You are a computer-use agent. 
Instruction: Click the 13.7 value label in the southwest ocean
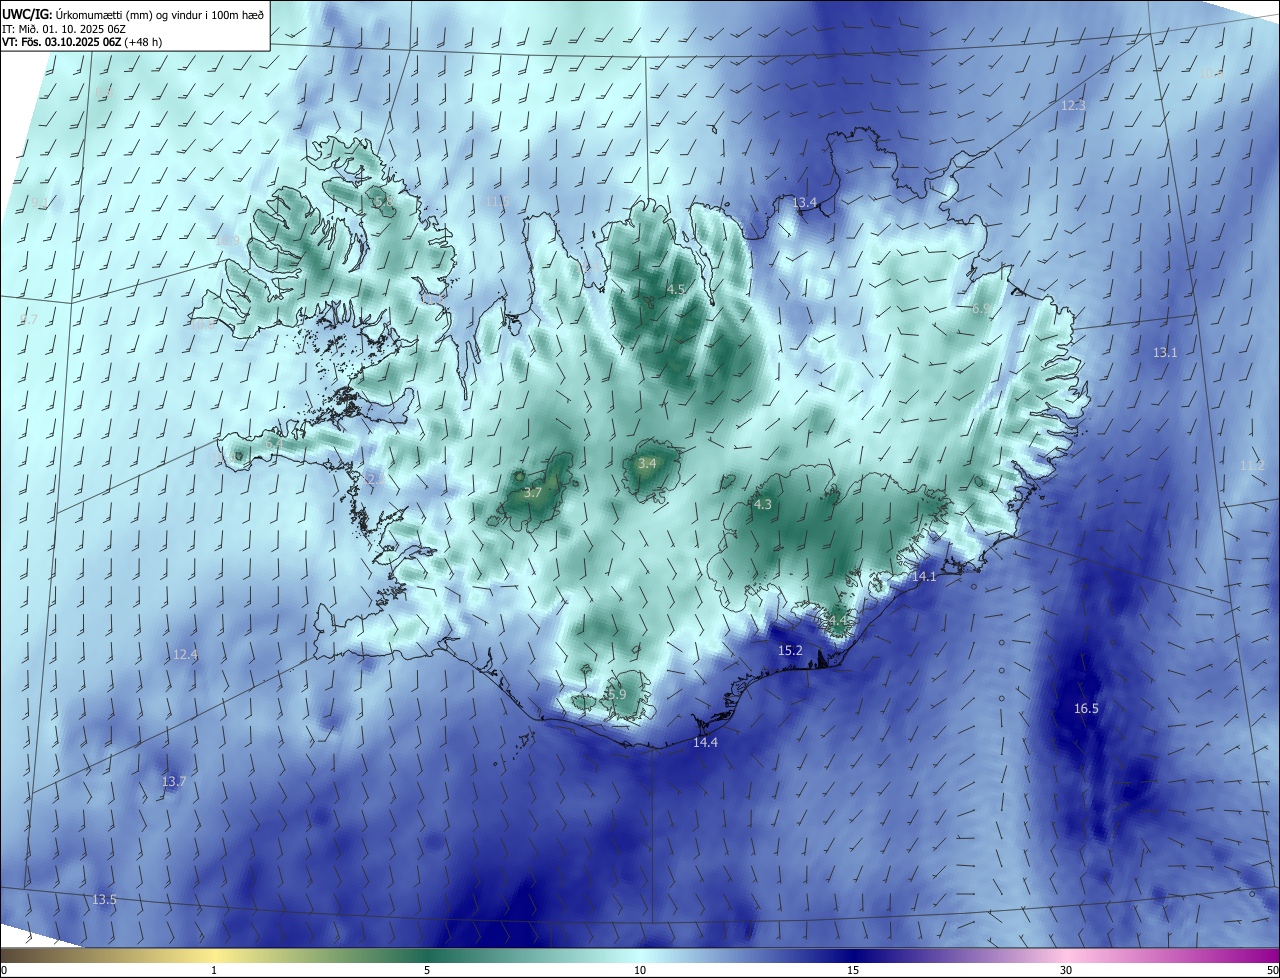173,781
